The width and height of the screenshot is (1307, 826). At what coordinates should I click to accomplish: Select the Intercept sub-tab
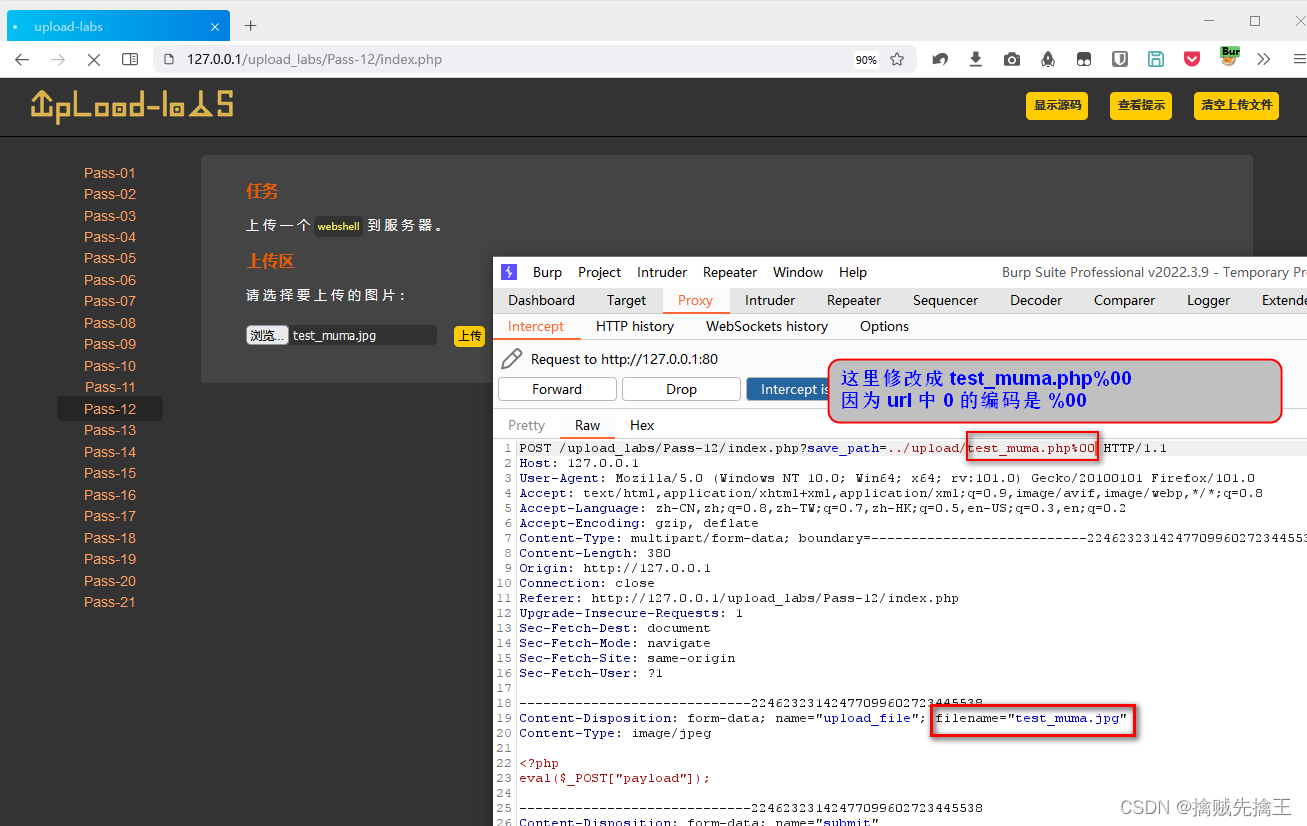pos(536,326)
